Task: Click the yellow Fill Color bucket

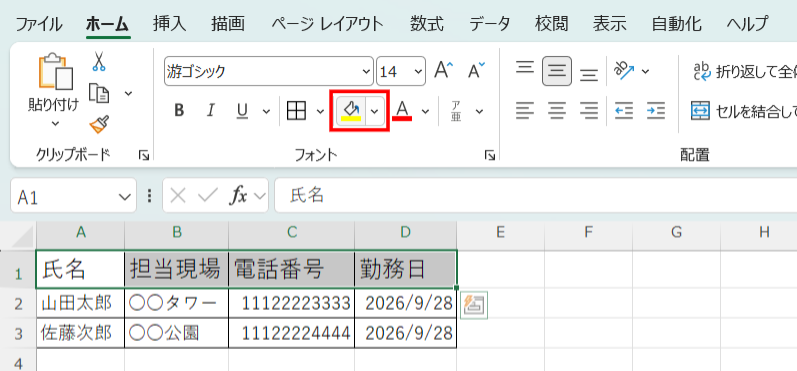Action: (x=351, y=110)
